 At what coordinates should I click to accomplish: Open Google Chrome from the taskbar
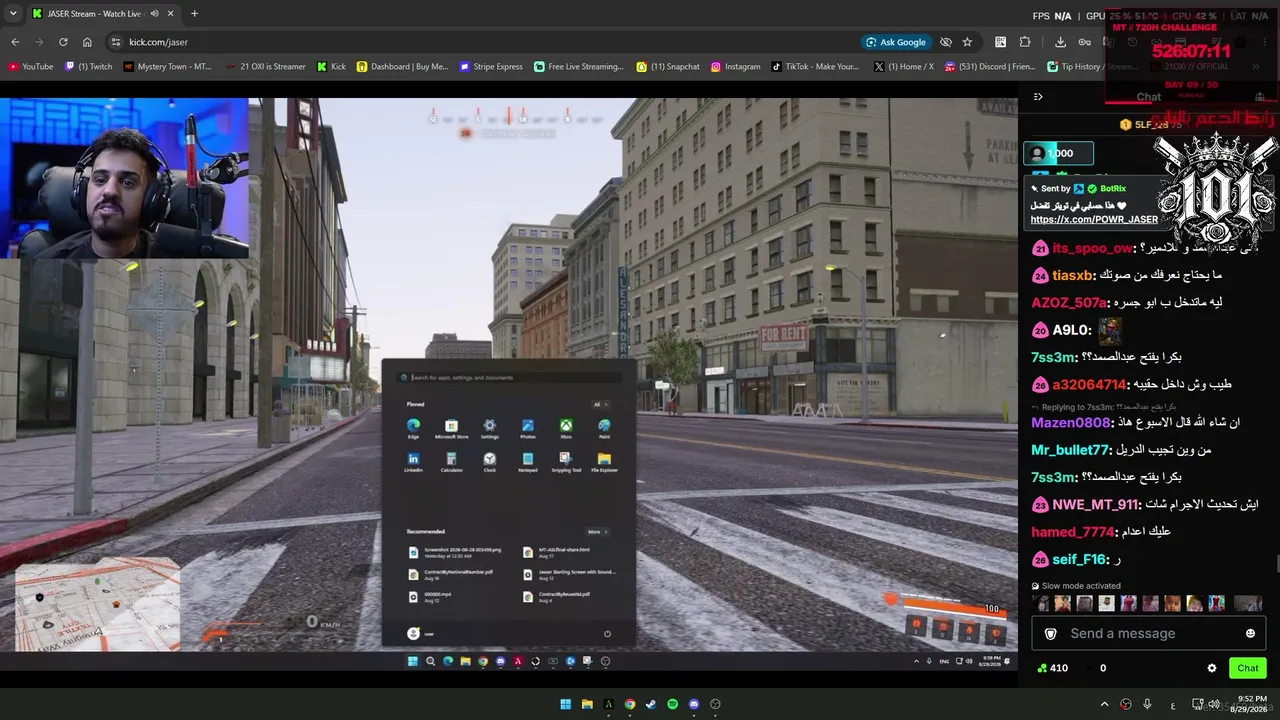[629, 704]
